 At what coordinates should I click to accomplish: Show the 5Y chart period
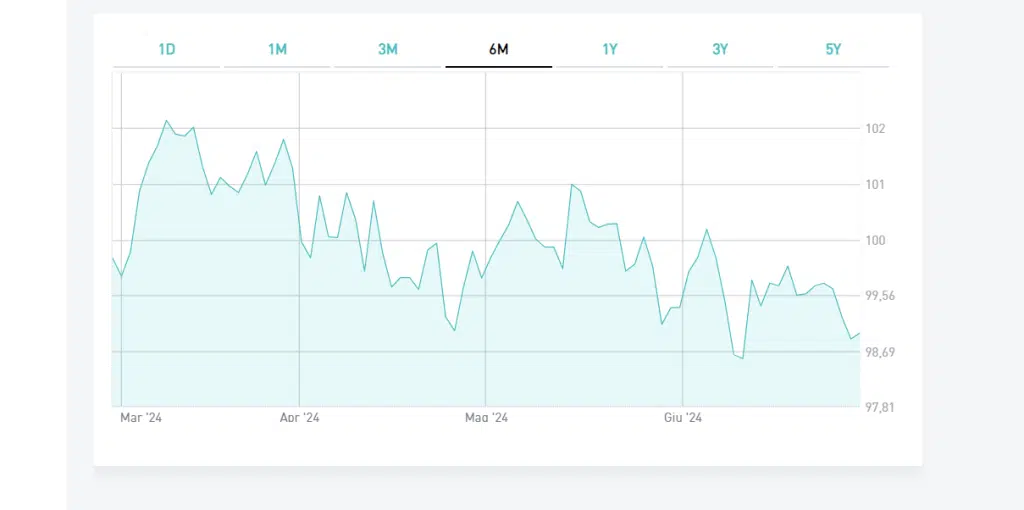tap(832, 49)
